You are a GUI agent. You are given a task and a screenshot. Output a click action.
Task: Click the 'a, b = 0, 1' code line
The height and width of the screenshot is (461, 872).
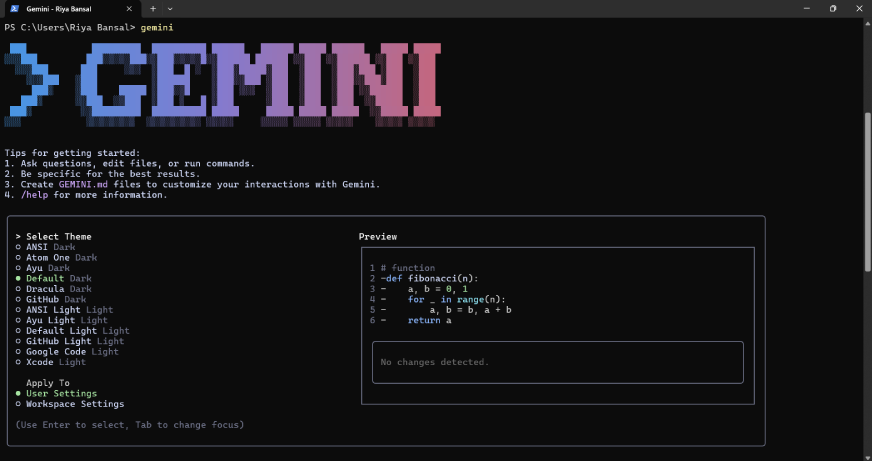(438, 289)
